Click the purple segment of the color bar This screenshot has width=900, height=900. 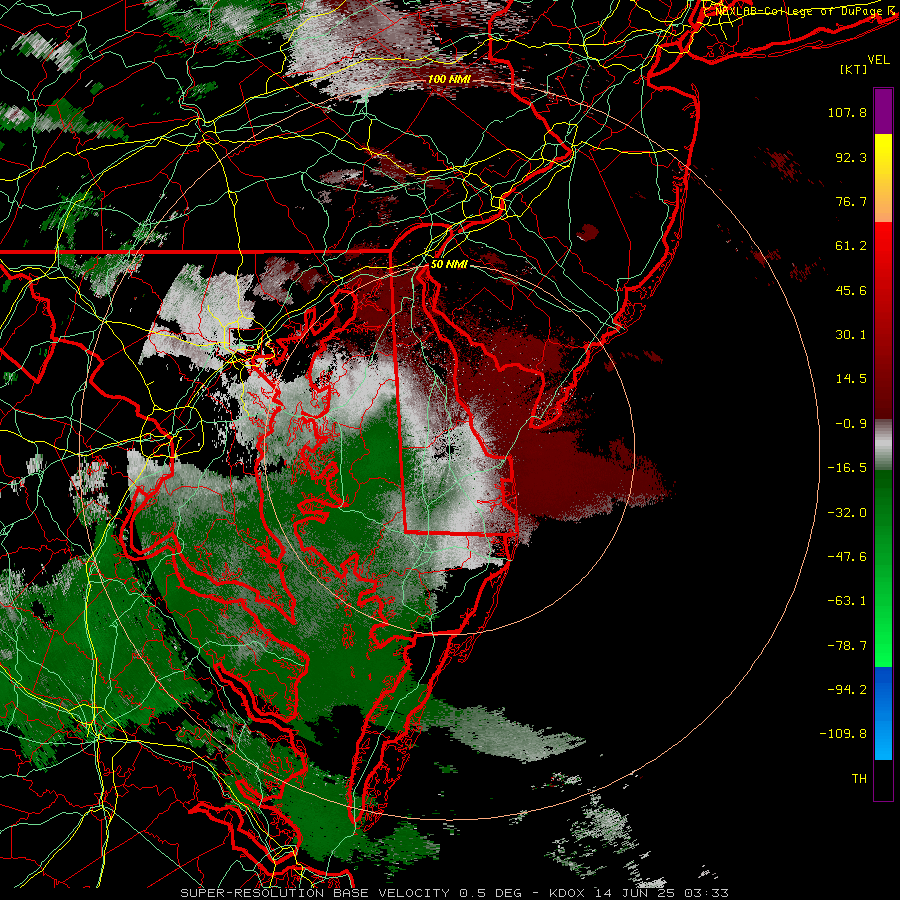click(883, 111)
